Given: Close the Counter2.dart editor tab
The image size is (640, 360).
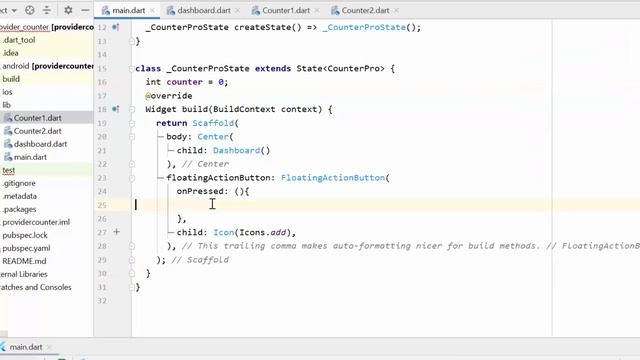Looking at the screenshot, I should tap(396, 11).
